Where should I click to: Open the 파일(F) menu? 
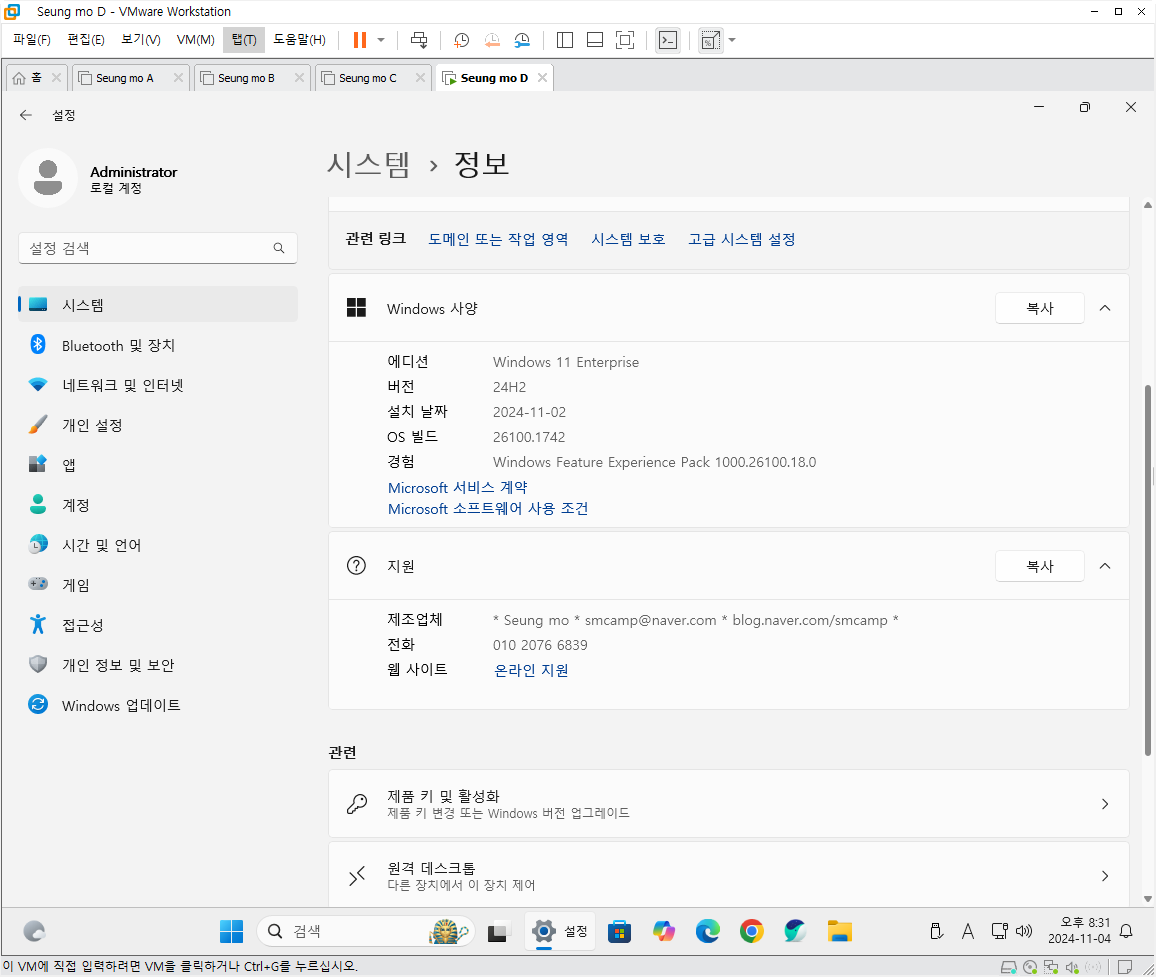coord(32,40)
